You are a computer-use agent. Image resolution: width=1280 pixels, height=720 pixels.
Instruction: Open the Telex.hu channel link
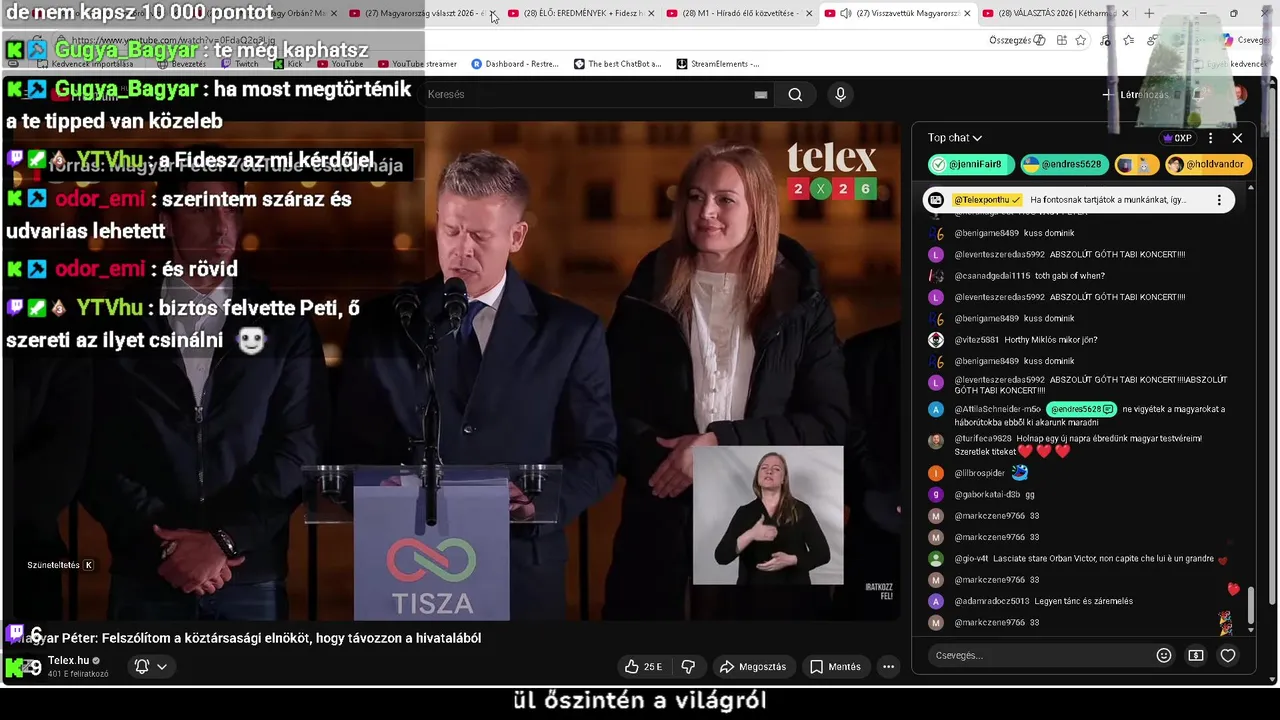pos(69,661)
